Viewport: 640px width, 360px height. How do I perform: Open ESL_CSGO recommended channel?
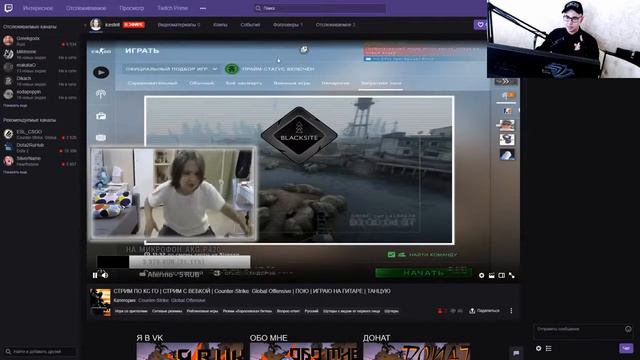coord(40,134)
